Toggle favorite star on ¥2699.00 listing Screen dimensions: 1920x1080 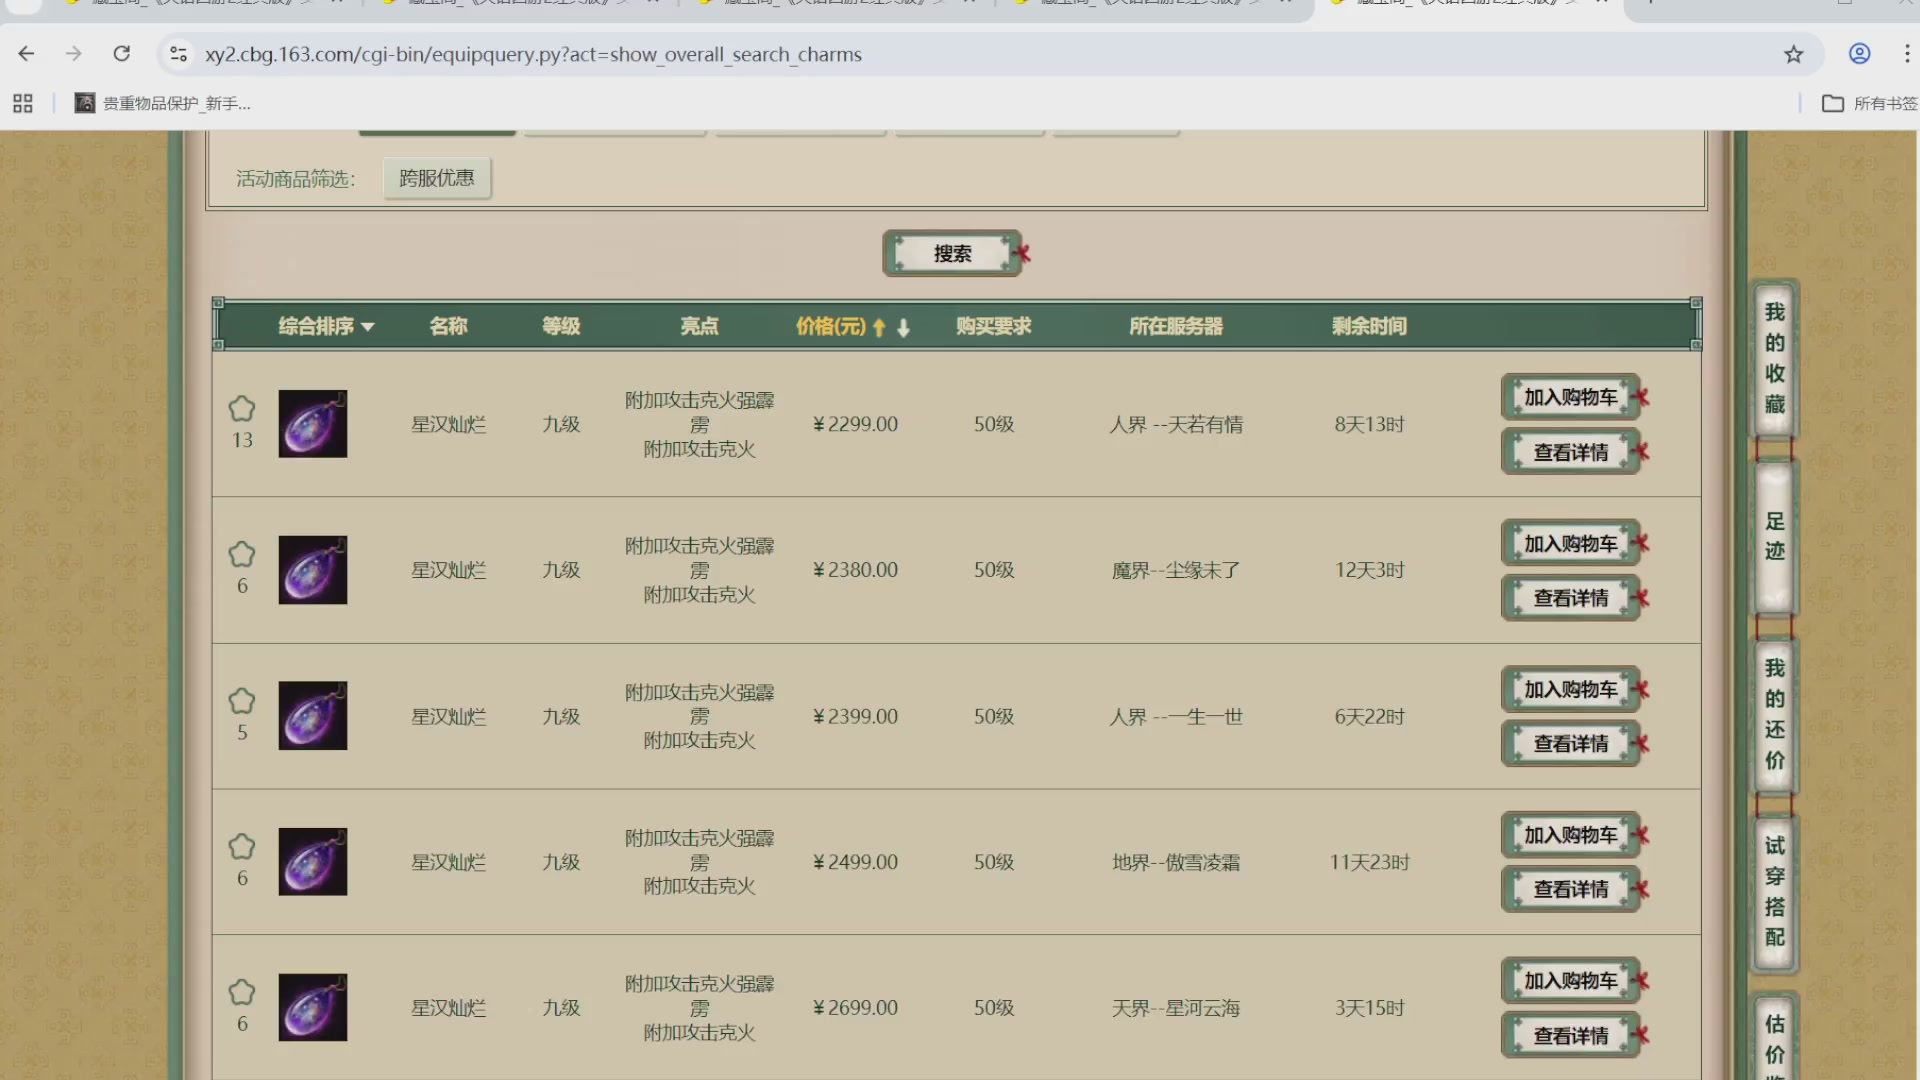242,993
